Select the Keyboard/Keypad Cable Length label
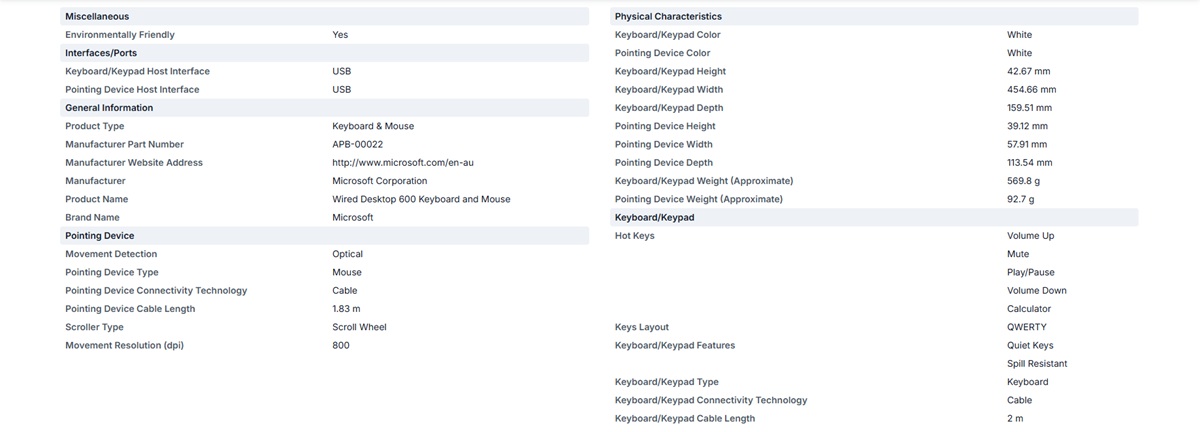The width and height of the screenshot is (1200, 432). click(685, 418)
